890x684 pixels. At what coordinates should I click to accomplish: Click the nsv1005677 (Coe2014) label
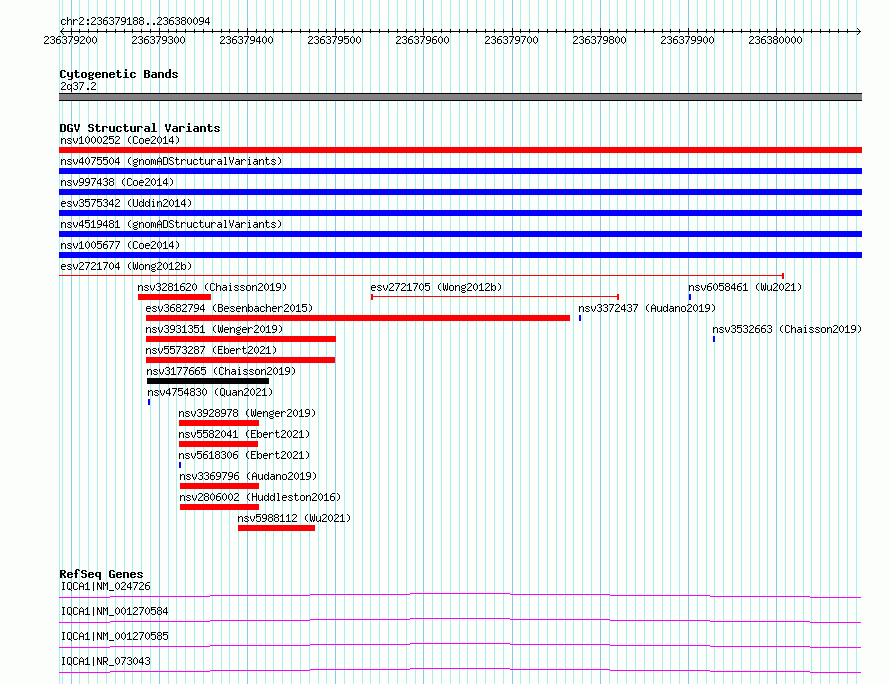(x=120, y=245)
